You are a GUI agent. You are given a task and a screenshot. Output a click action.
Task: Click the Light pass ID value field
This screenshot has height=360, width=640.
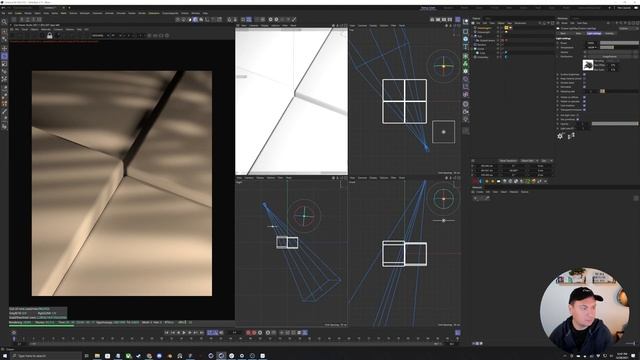[583, 128]
